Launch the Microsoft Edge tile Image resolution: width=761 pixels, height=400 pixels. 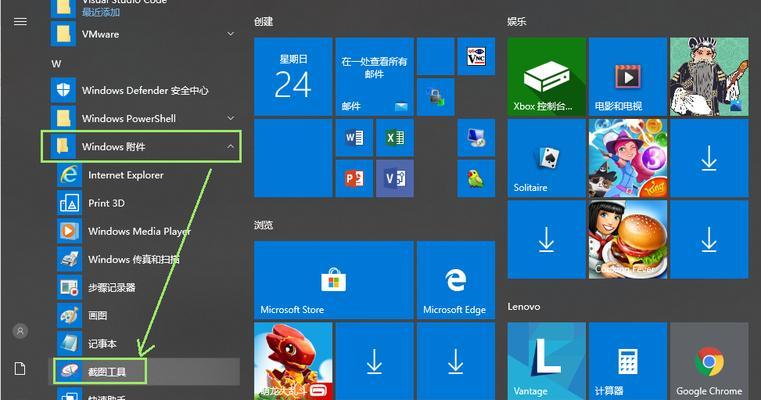coord(456,280)
